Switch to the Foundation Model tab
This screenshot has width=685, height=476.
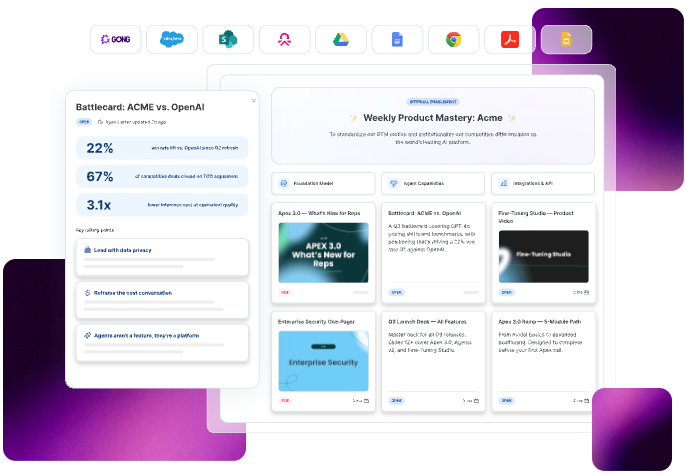click(323, 183)
